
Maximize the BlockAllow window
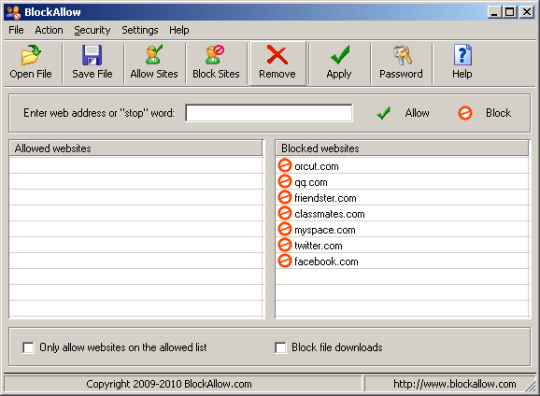510,13
